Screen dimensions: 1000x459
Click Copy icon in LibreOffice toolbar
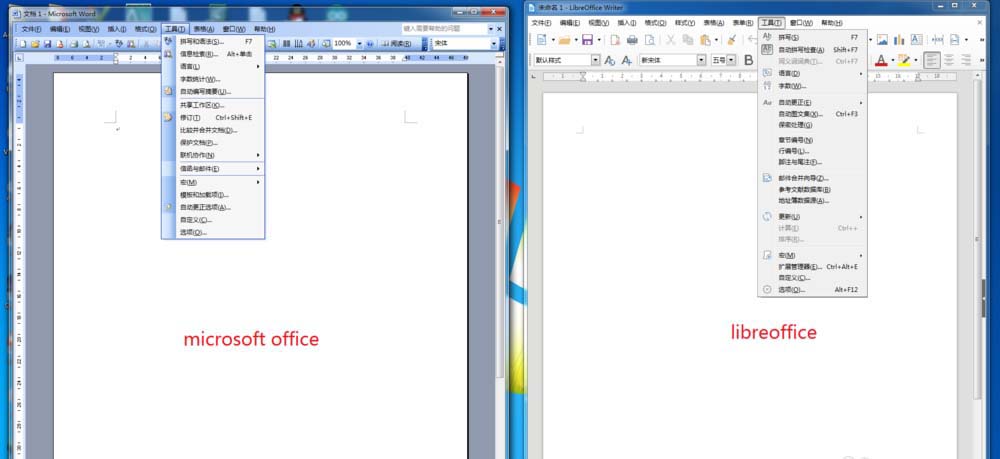click(x=688, y=40)
